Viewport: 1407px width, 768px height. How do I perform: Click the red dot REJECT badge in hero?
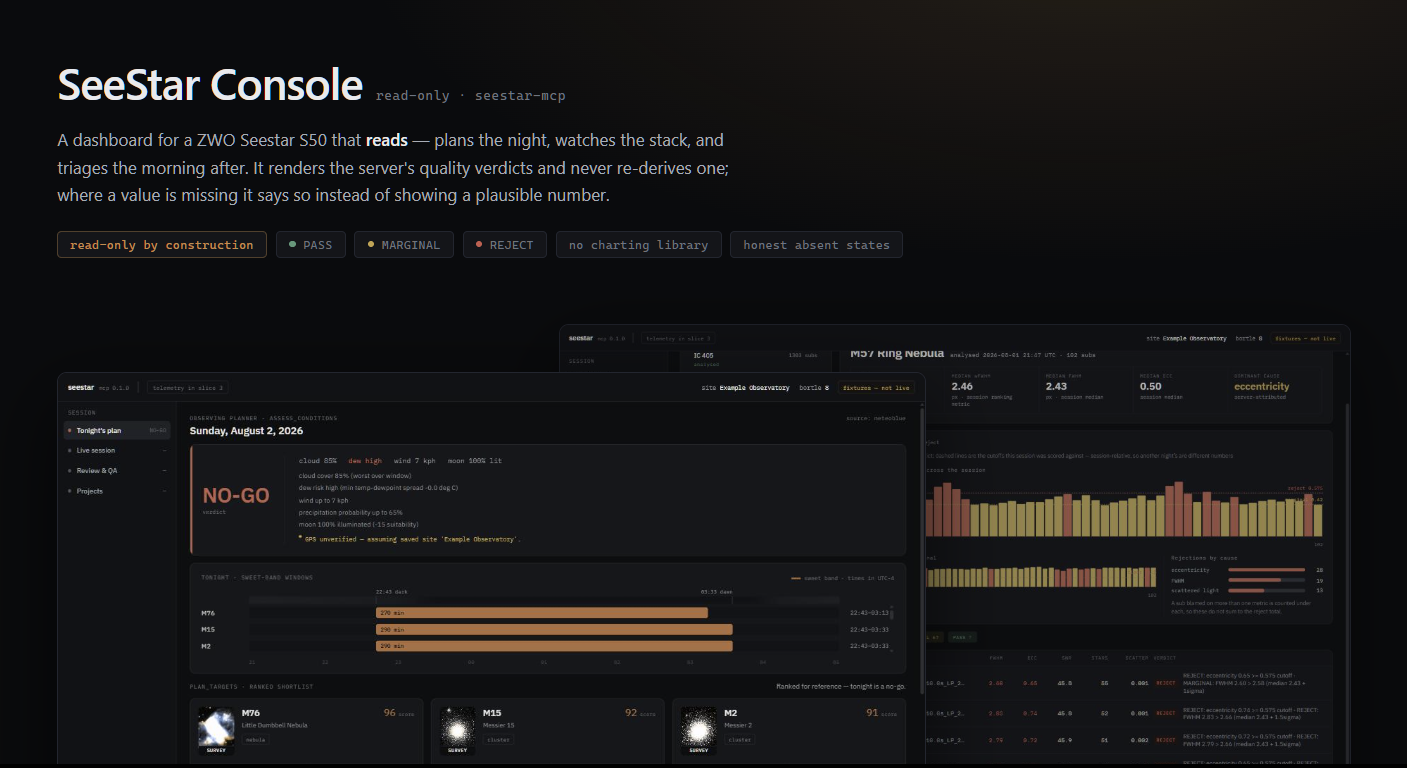click(x=505, y=245)
